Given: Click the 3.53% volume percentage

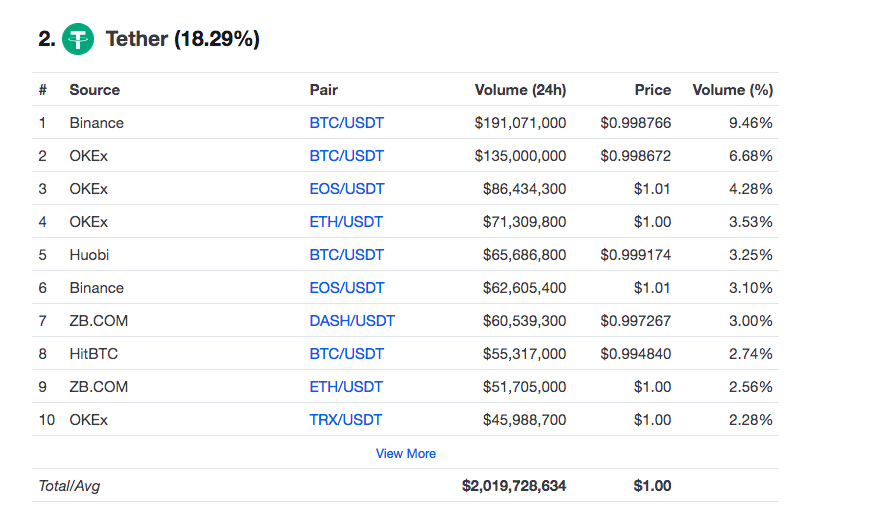Looking at the screenshot, I should pos(750,222).
